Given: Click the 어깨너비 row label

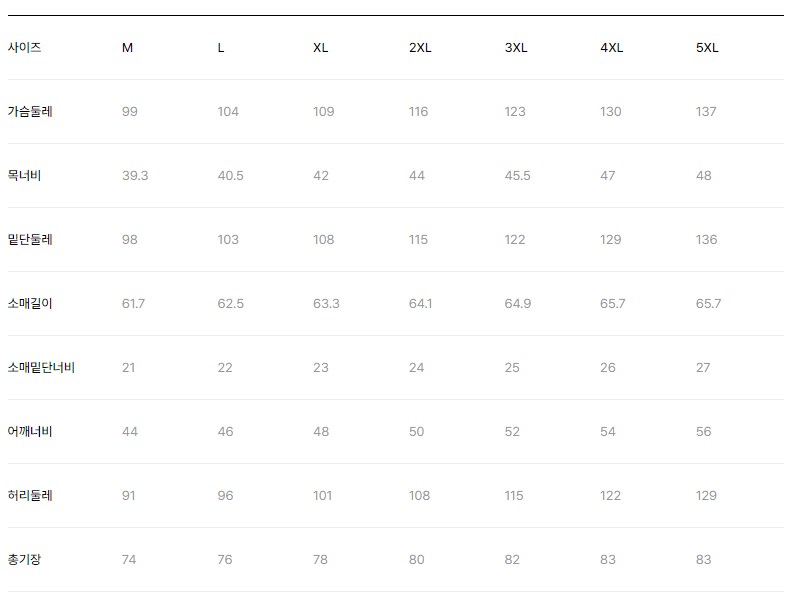Looking at the screenshot, I should pyautogui.click(x=30, y=431).
